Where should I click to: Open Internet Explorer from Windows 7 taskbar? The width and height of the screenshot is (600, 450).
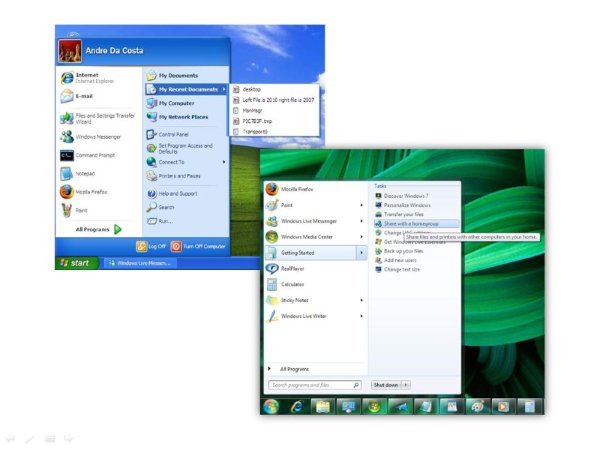click(x=297, y=407)
